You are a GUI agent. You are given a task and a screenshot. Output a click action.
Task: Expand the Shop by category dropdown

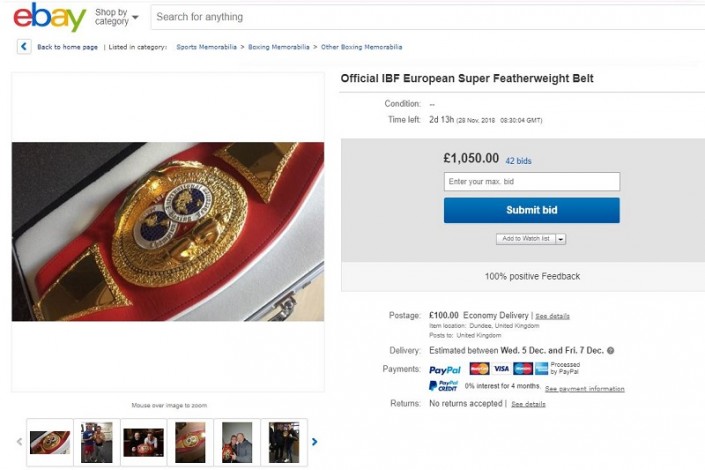coord(116,17)
